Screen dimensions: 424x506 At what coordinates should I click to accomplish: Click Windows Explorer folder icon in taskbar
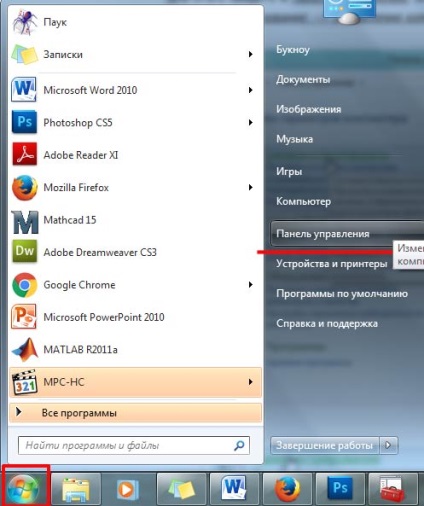[x=76, y=489]
